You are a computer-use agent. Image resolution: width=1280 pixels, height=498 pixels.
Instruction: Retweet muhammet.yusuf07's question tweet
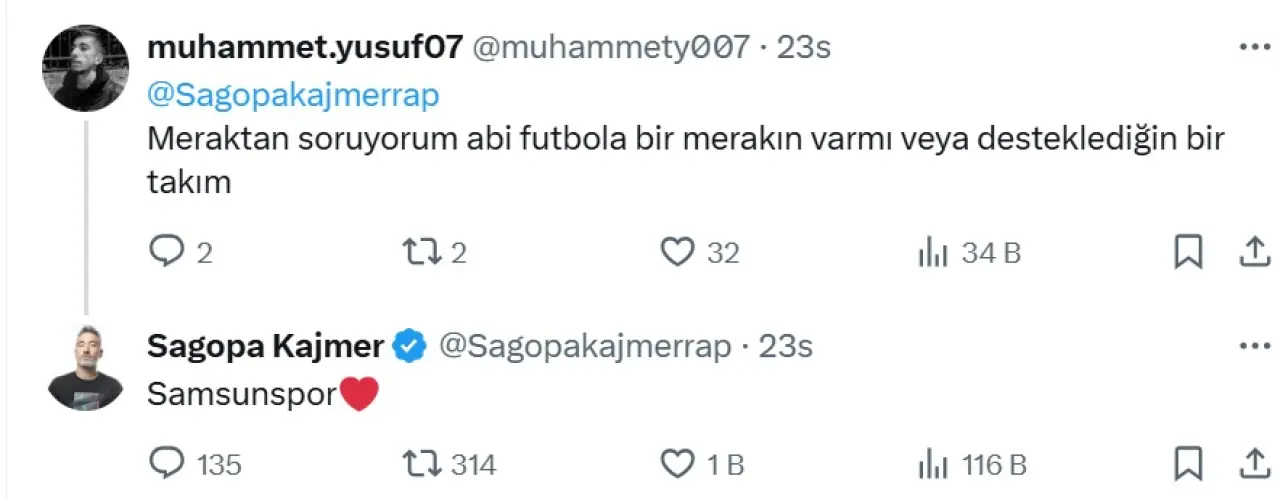tap(417, 254)
